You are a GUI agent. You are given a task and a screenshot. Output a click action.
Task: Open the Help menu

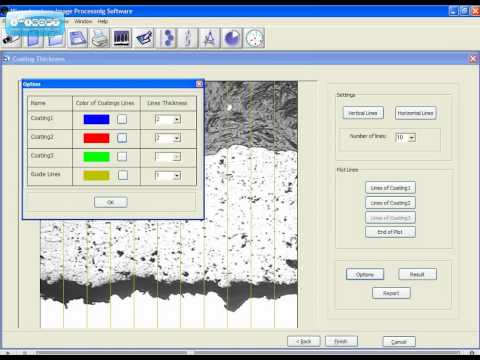click(x=103, y=21)
